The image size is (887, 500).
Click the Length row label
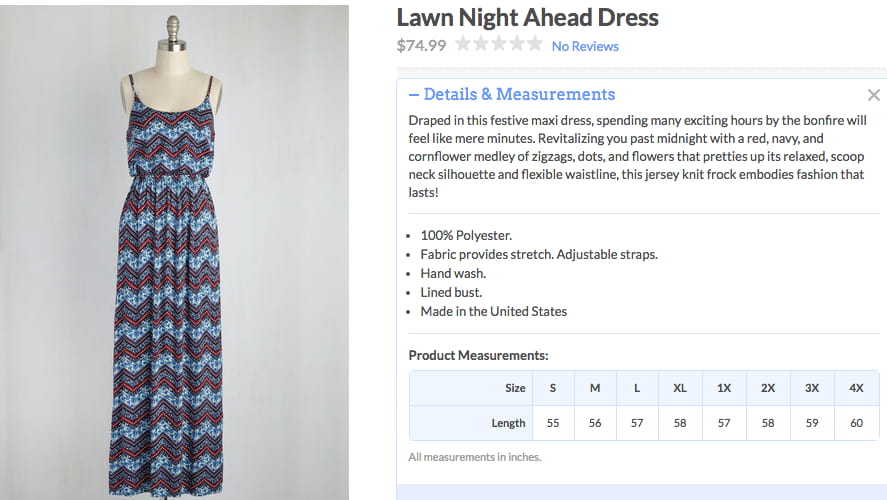pyautogui.click(x=508, y=423)
